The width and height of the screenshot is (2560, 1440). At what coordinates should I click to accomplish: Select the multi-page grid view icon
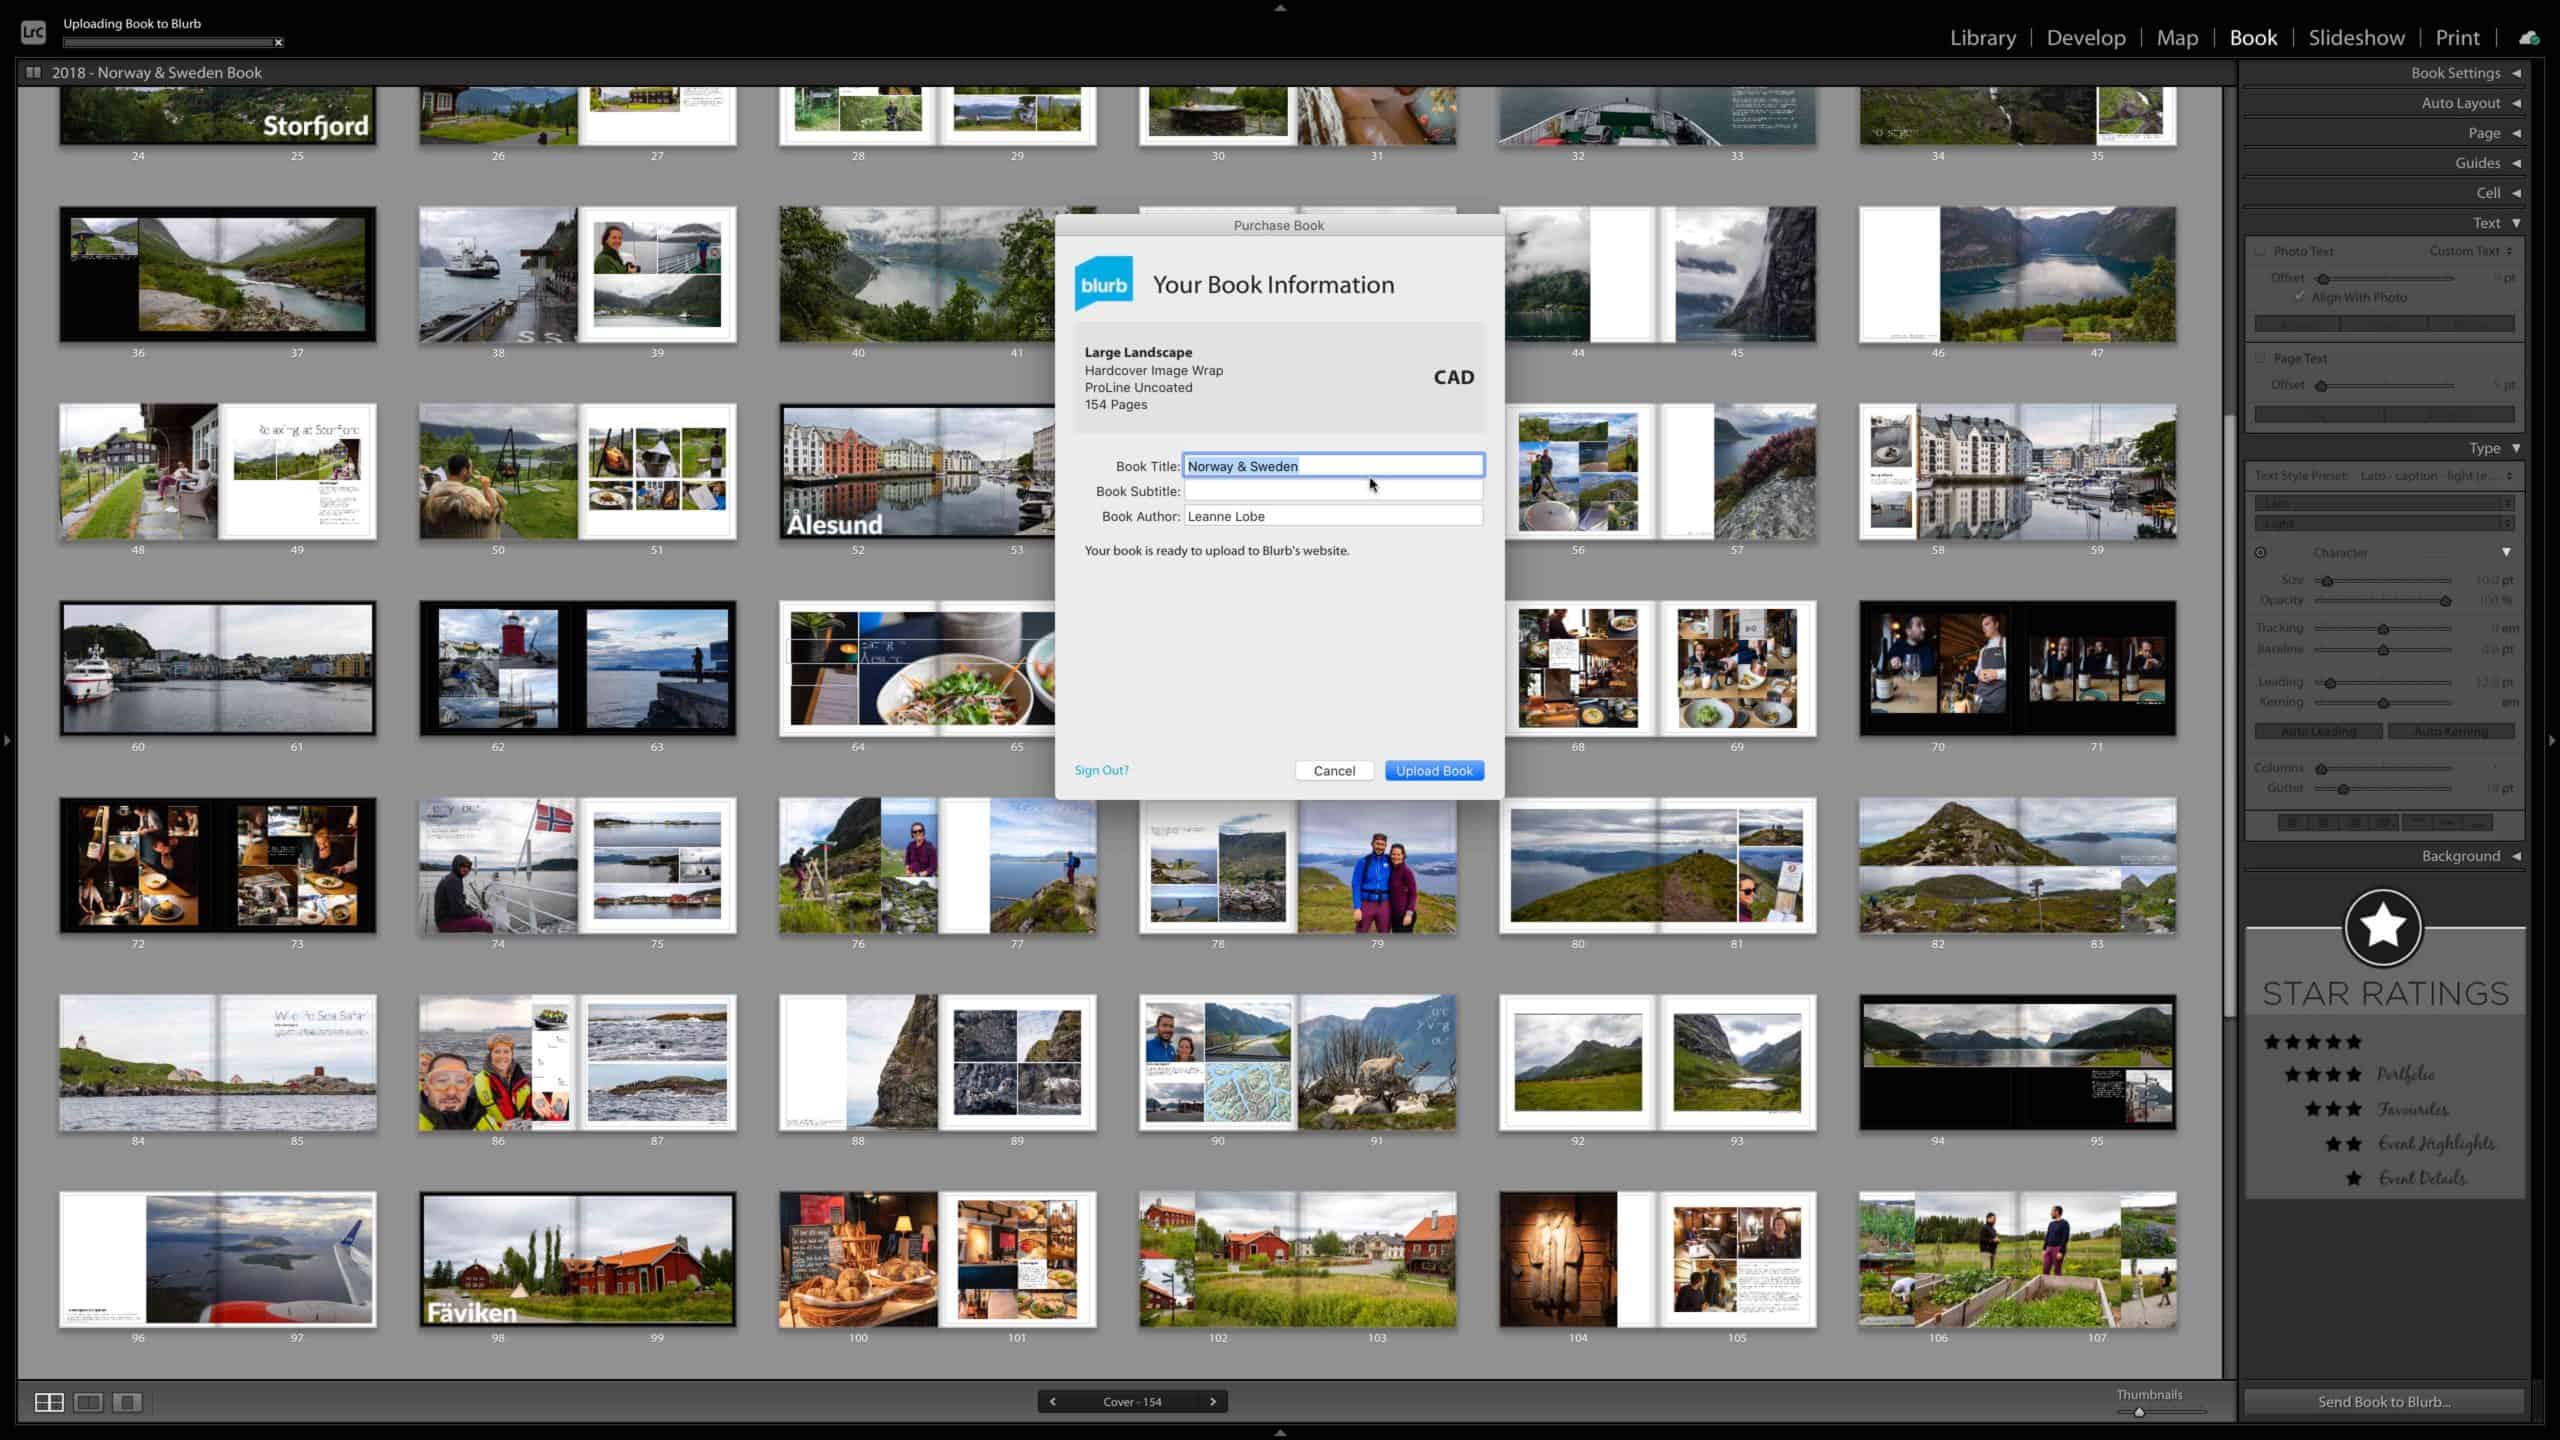pyautogui.click(x=49, y=1404)
